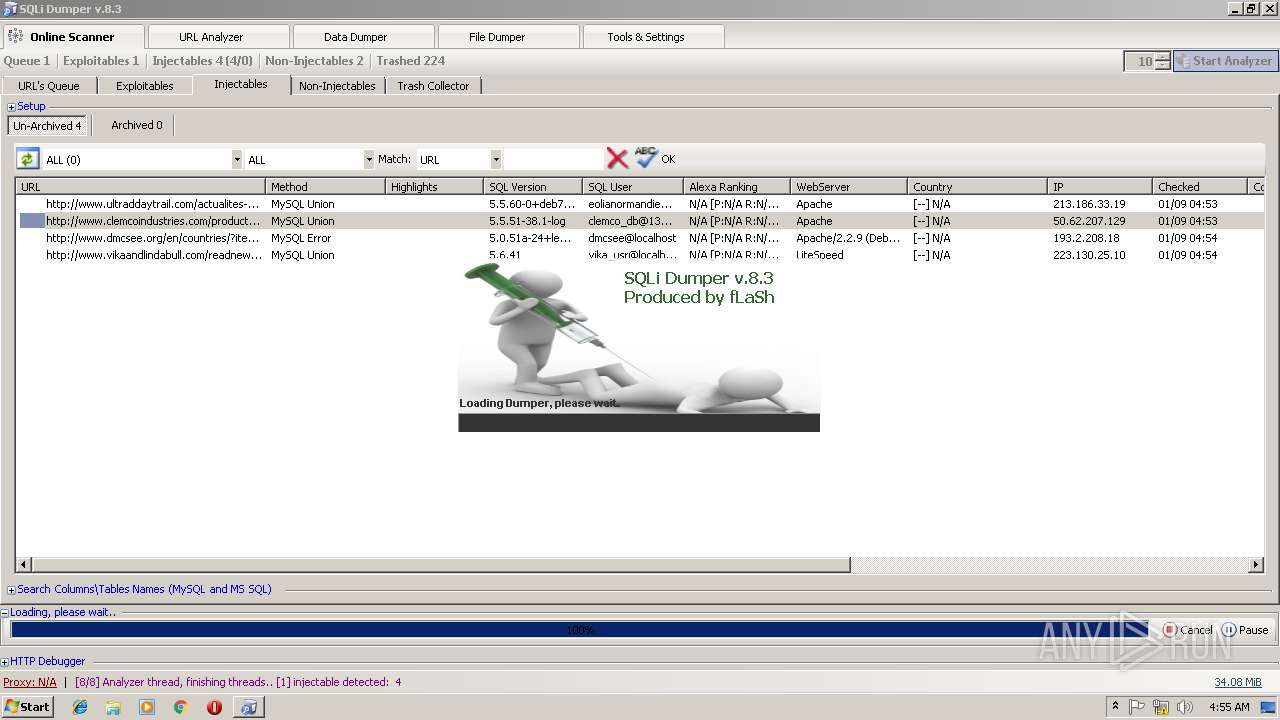This screenshot has height=720, width=1280.
Task: Switch to the Non-Injectables tab
Action: coord(337,86)
